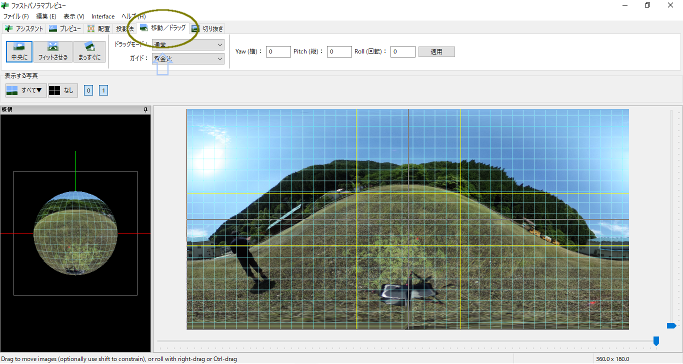Expand the ドラッグモード dropdown
This screenshot has width=683, height=364.
(x=189, y=45)
